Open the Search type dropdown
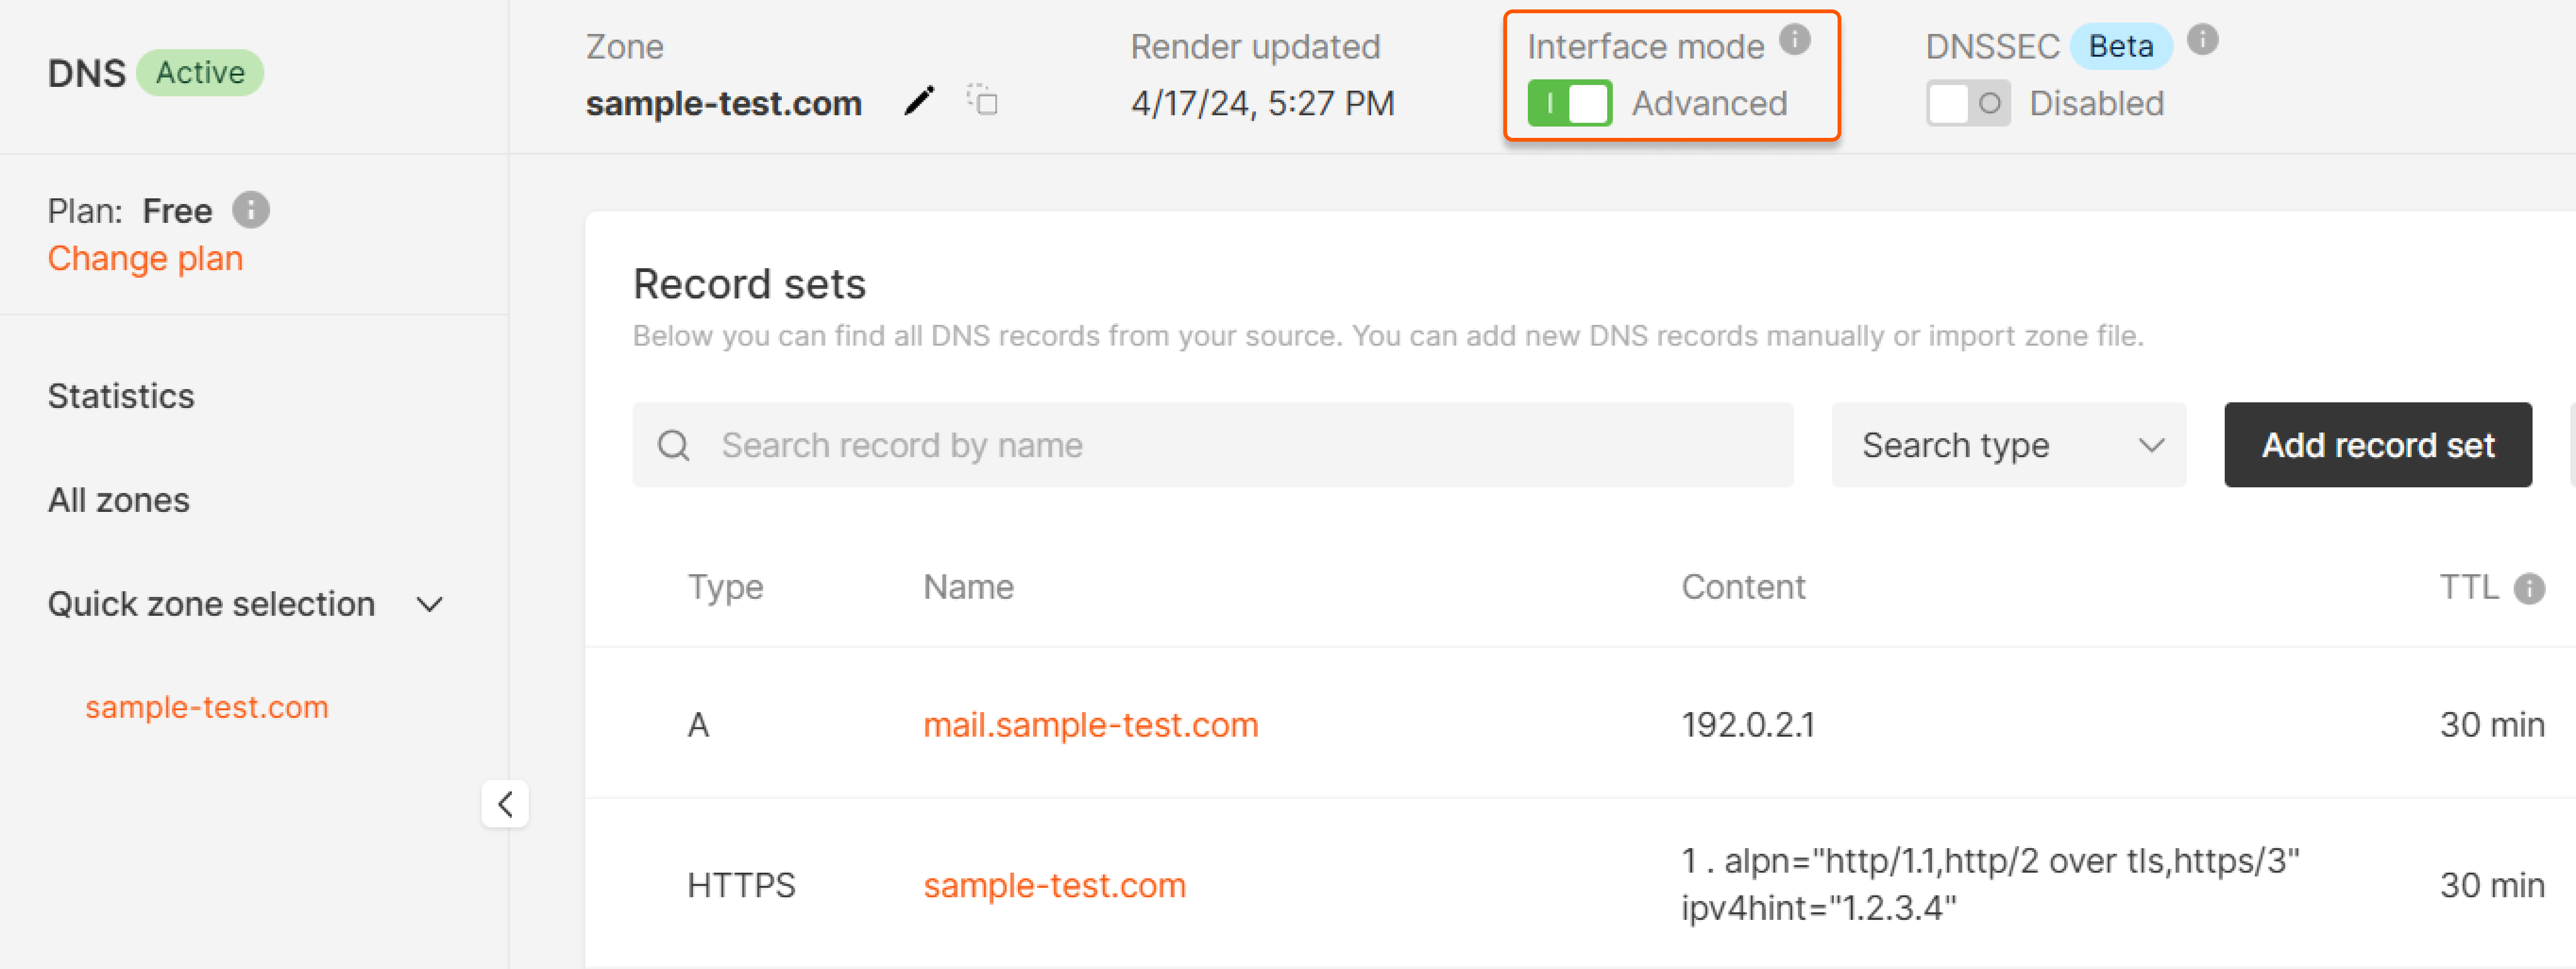This screenshot has width=2576, height=969. (2008, 445)
